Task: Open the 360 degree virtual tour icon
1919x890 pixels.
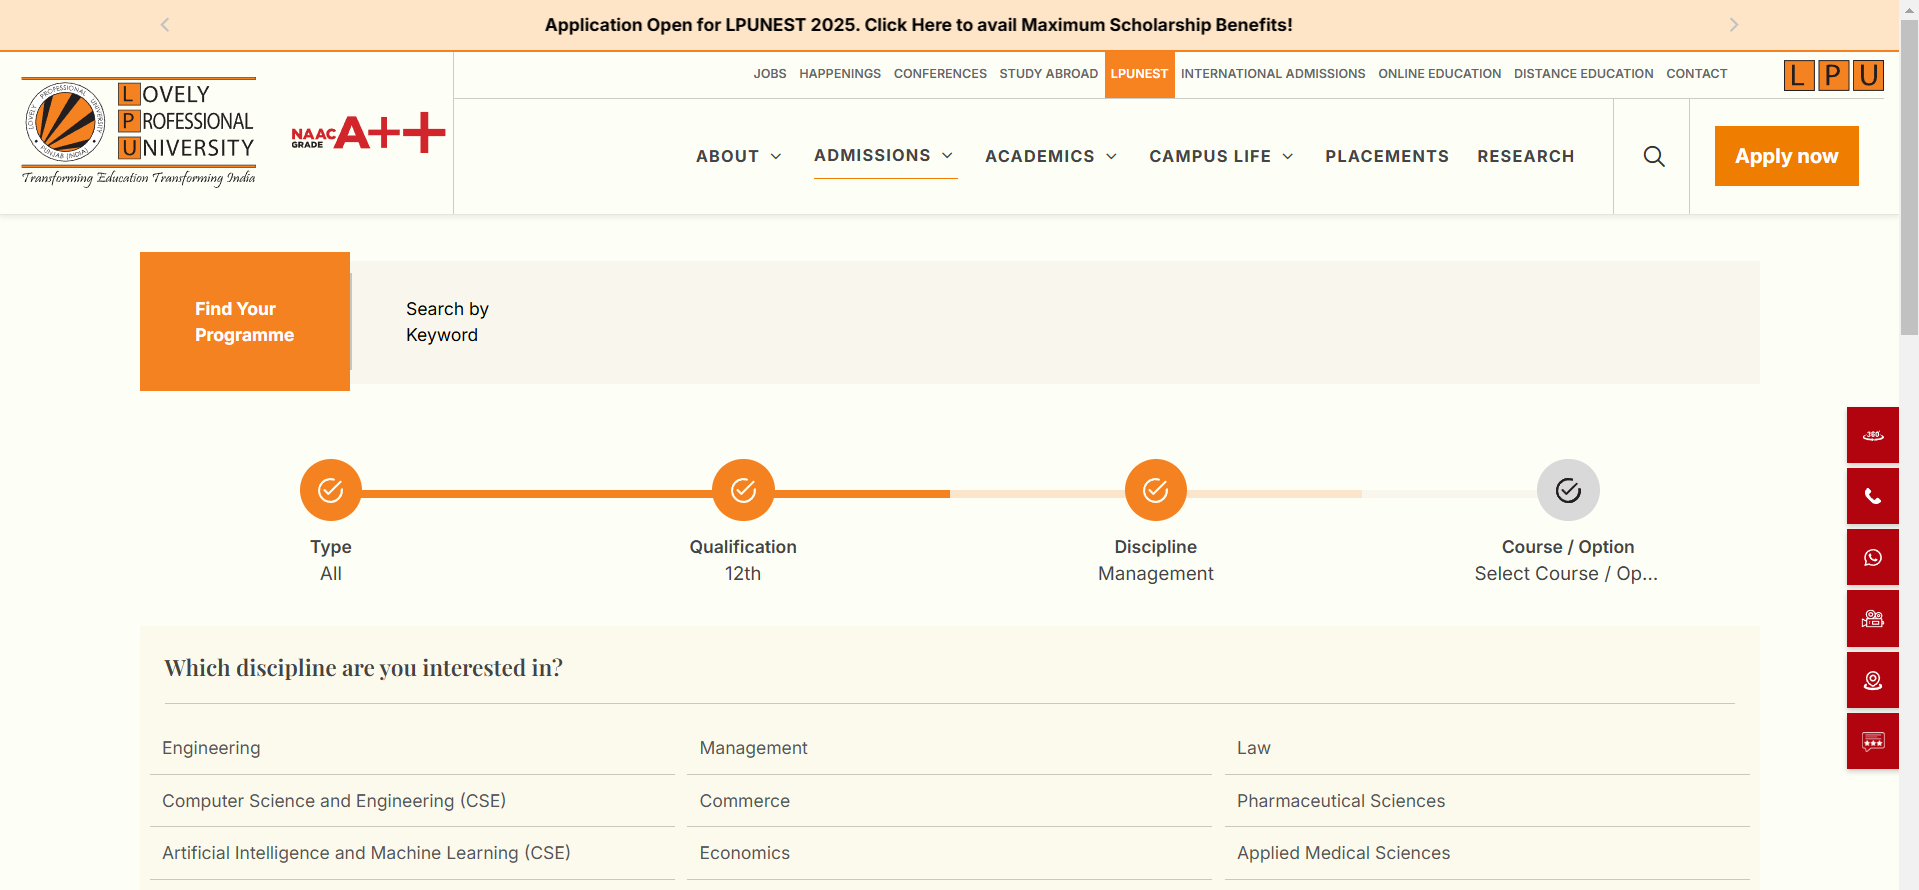Action: click(1872, 435)
